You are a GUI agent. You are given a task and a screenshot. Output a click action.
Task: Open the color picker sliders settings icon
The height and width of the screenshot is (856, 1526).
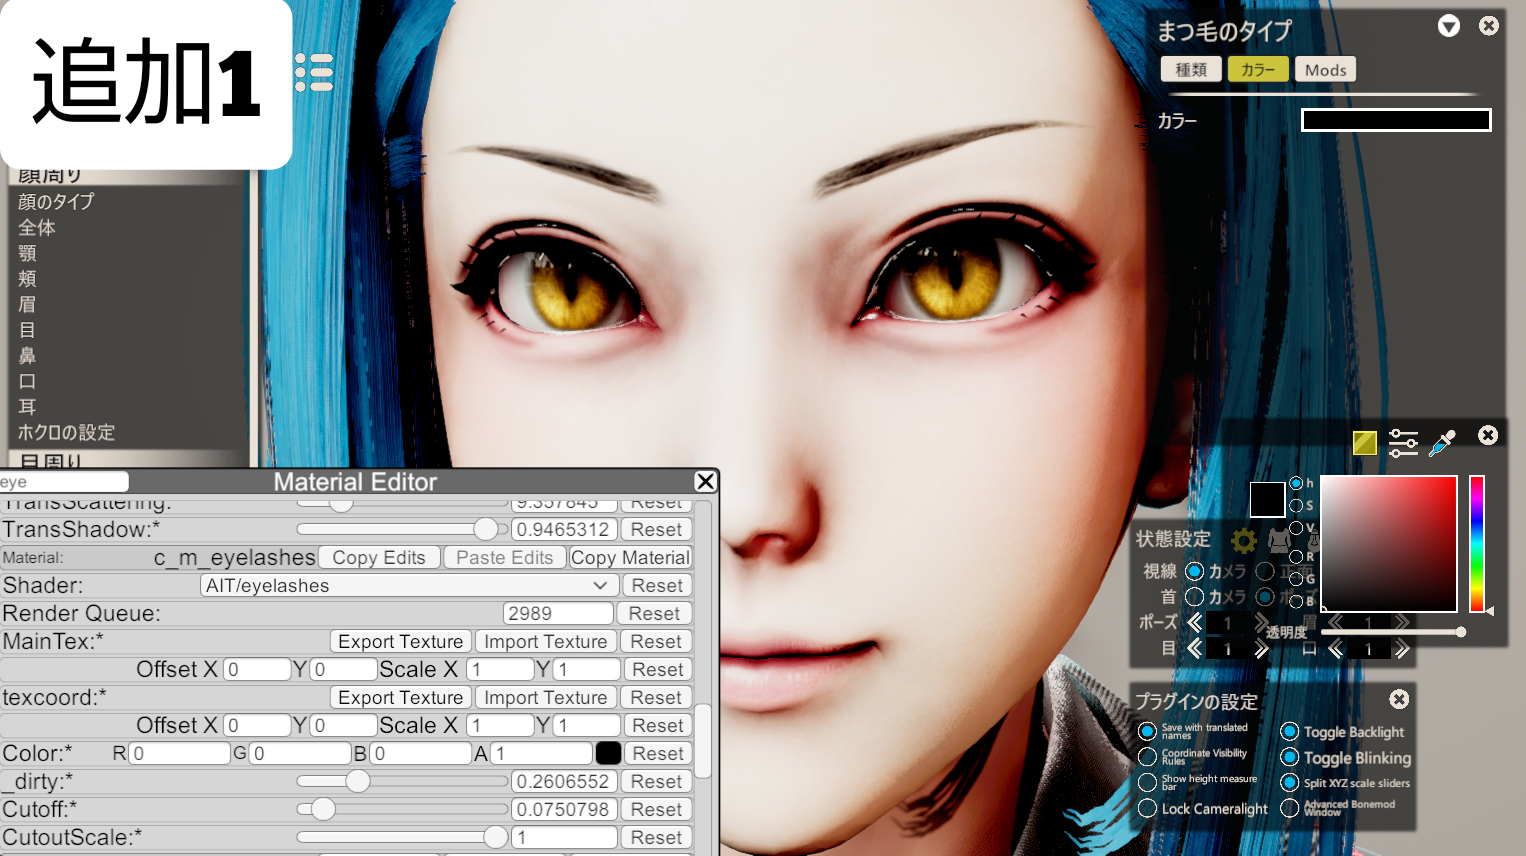point(1403,443)
